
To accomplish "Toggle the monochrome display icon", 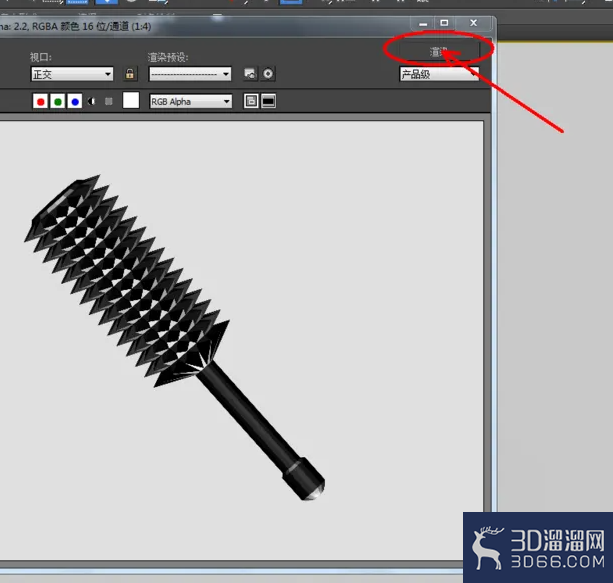I will (109, 102).
